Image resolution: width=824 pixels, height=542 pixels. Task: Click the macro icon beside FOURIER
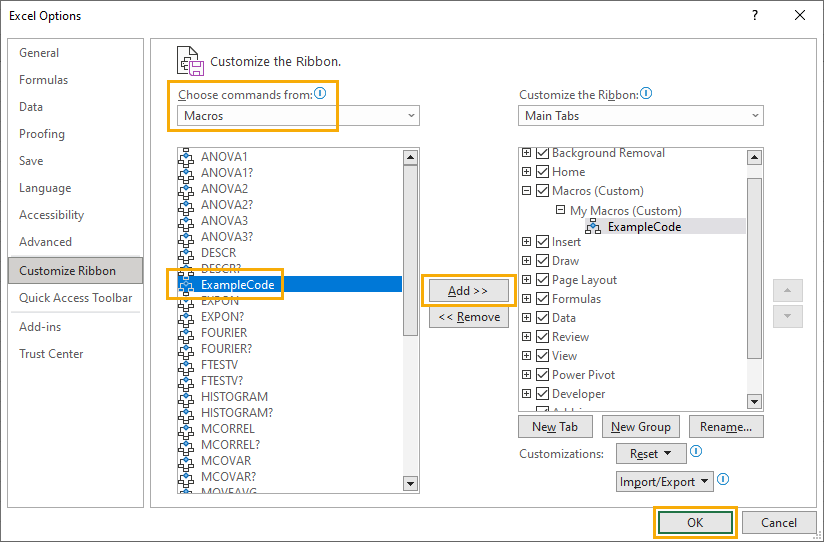tap(186, 333)
